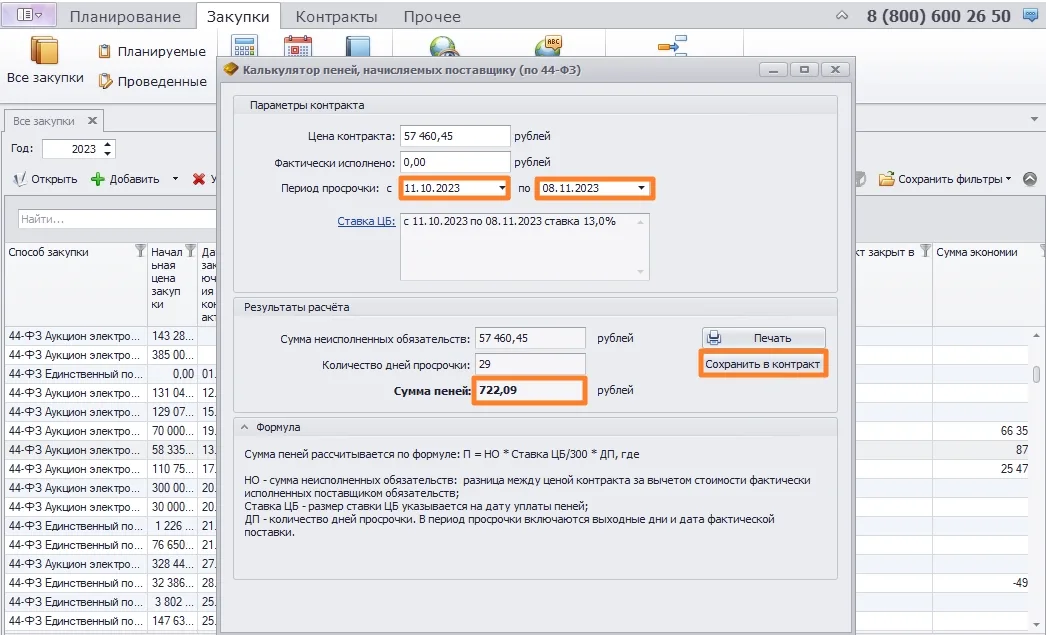Switch to the Закупки tab
This screenshot has height=635, width=1046.
click(x=238, y=17)
